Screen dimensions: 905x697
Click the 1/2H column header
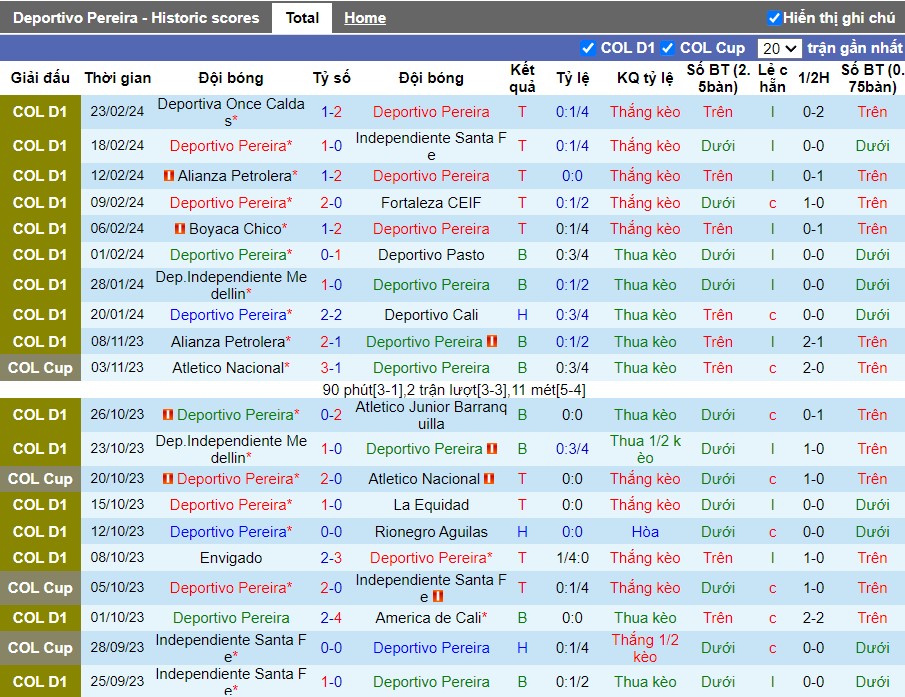pos(813,78)
